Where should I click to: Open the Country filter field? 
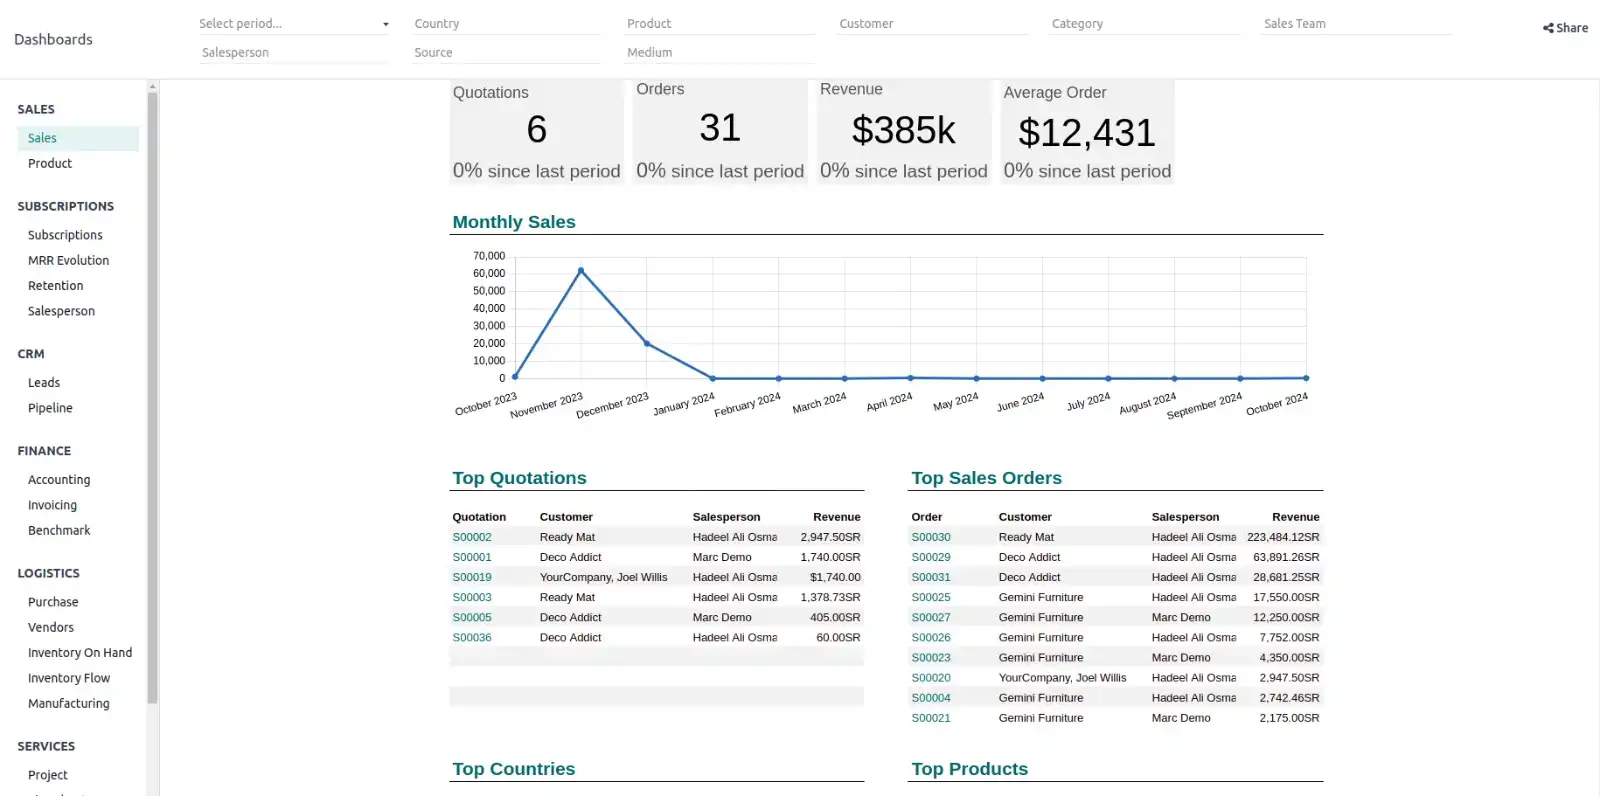(506, 24)
